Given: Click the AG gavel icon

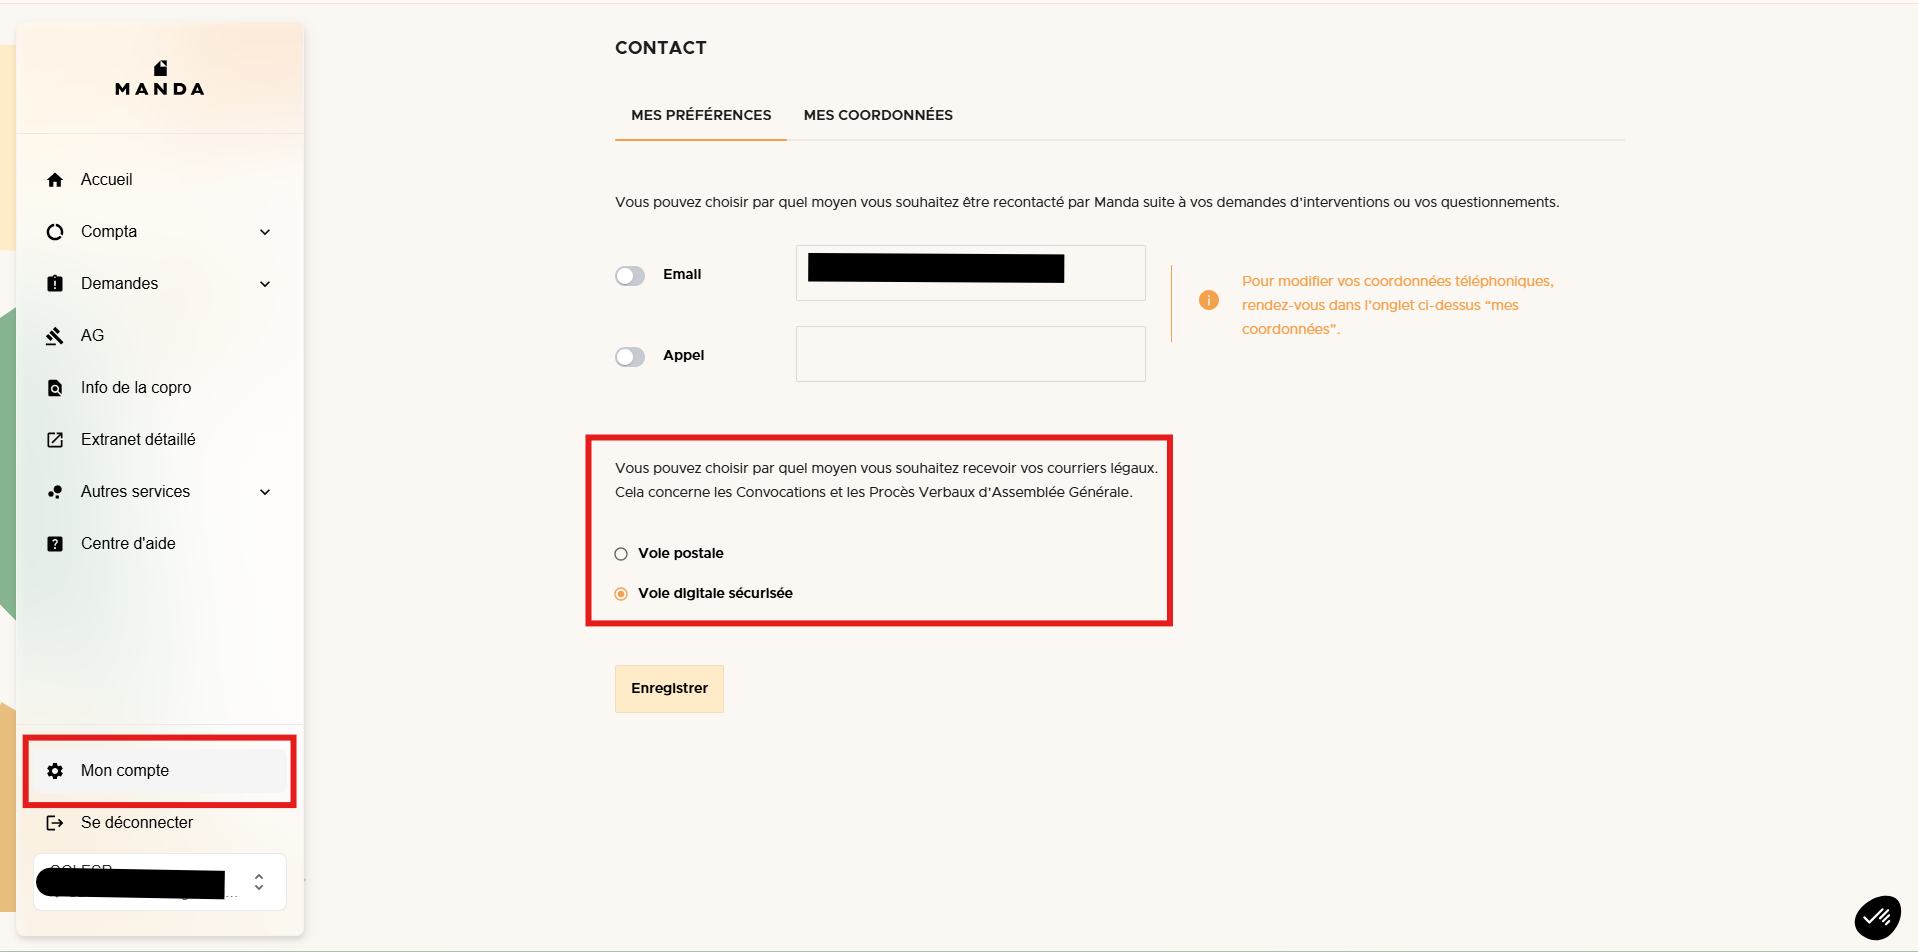Looking at the screenshot, I should tap(55, 336).
